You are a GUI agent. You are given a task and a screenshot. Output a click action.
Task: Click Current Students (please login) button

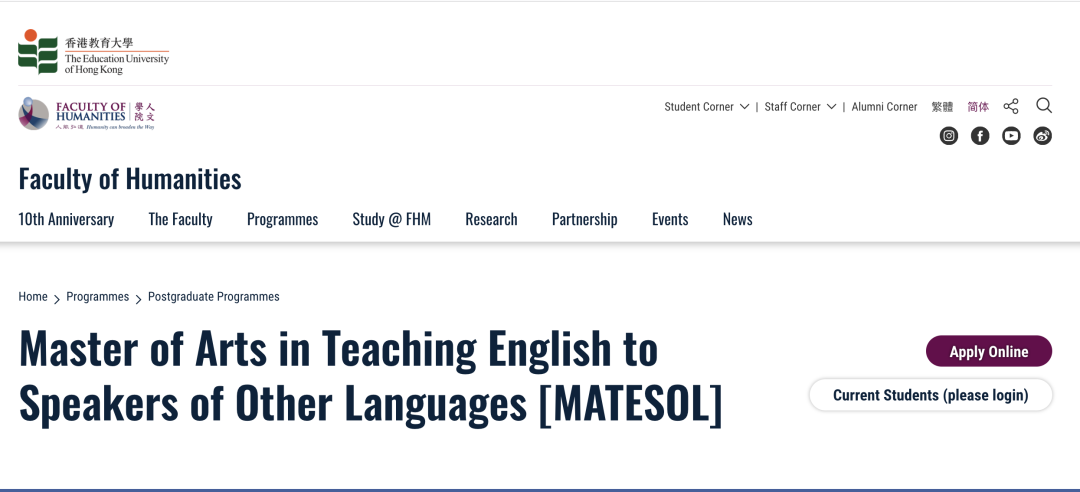tap(930, 395)
